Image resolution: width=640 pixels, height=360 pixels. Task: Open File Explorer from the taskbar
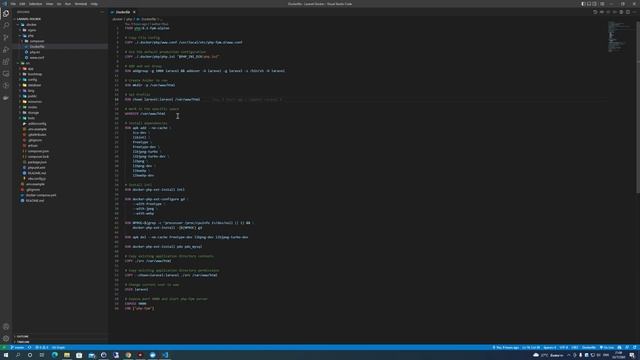(x=67, y=355)
